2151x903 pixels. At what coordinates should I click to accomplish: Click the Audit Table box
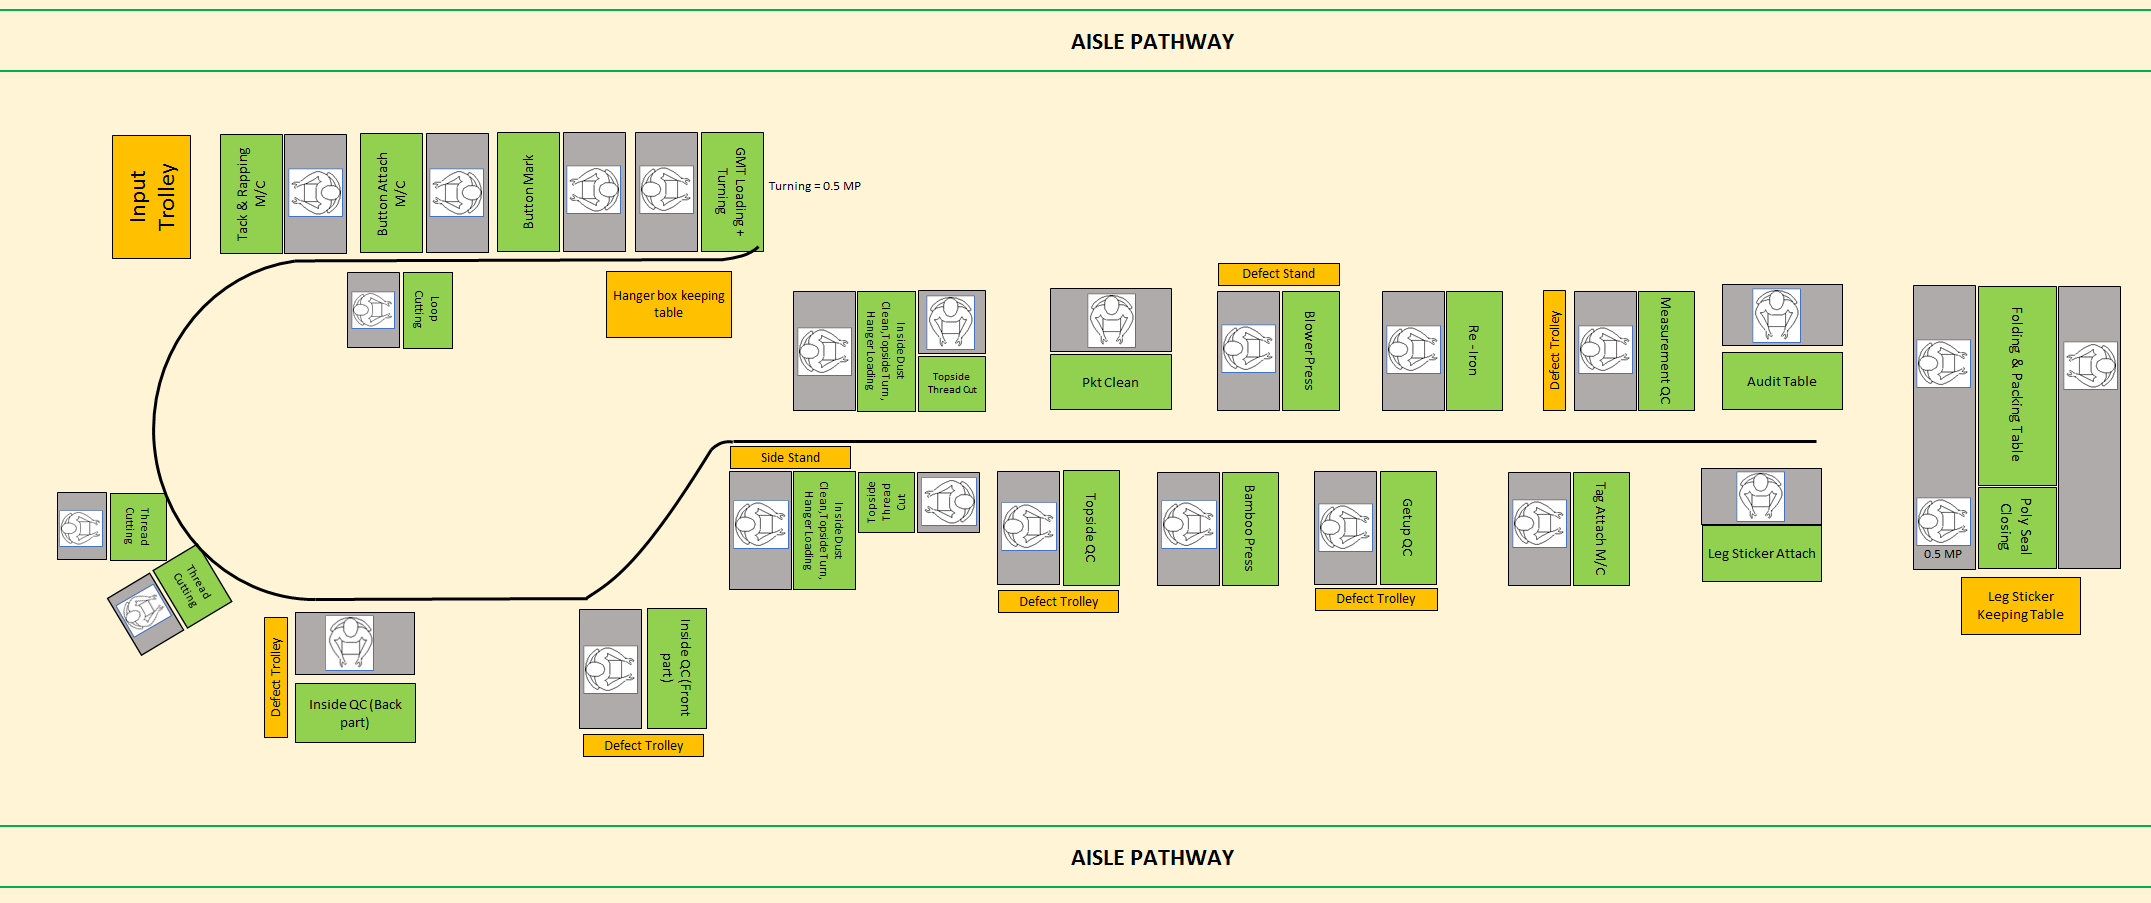click(1782, 381)
